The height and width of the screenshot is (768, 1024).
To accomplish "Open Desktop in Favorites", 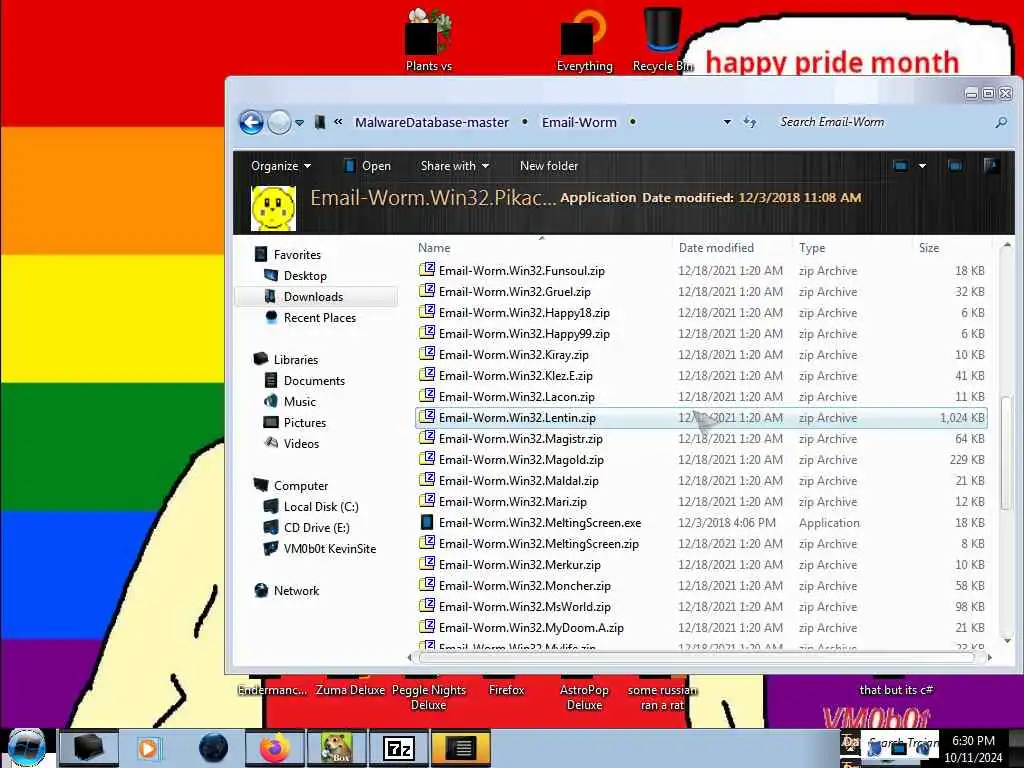I will point(305,276).
